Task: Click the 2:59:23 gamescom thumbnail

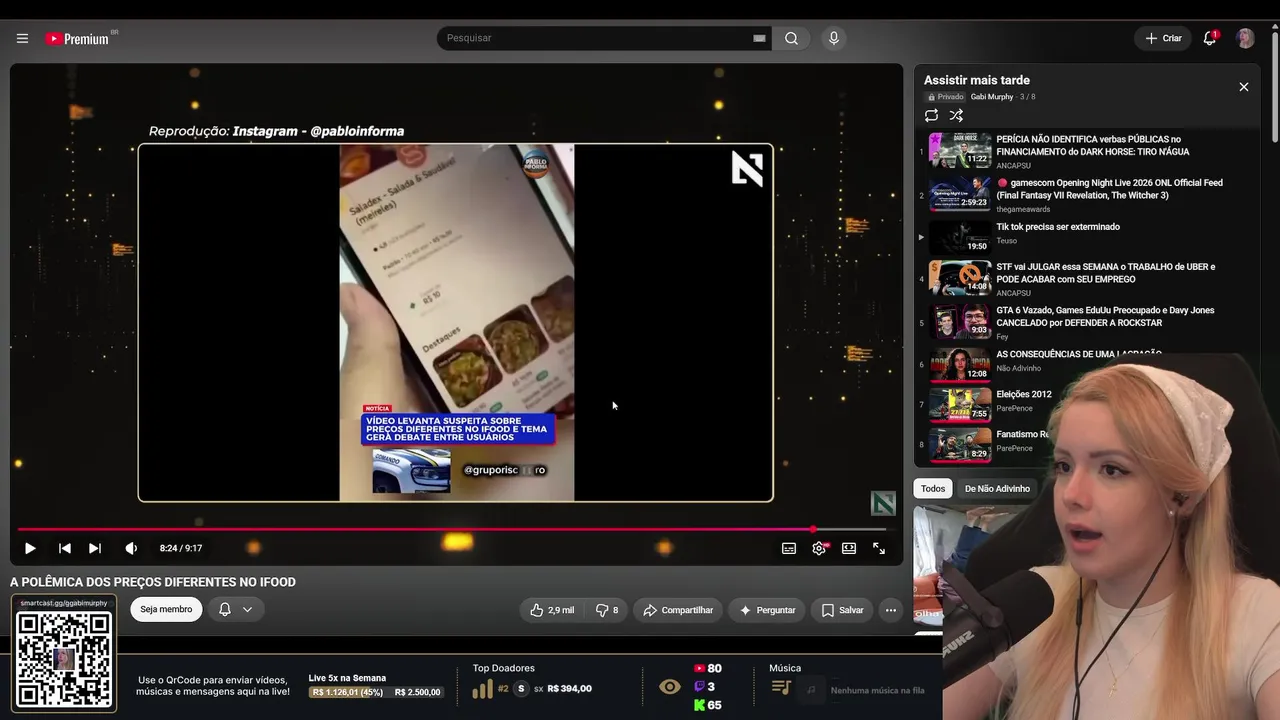Action: point(960,194)
